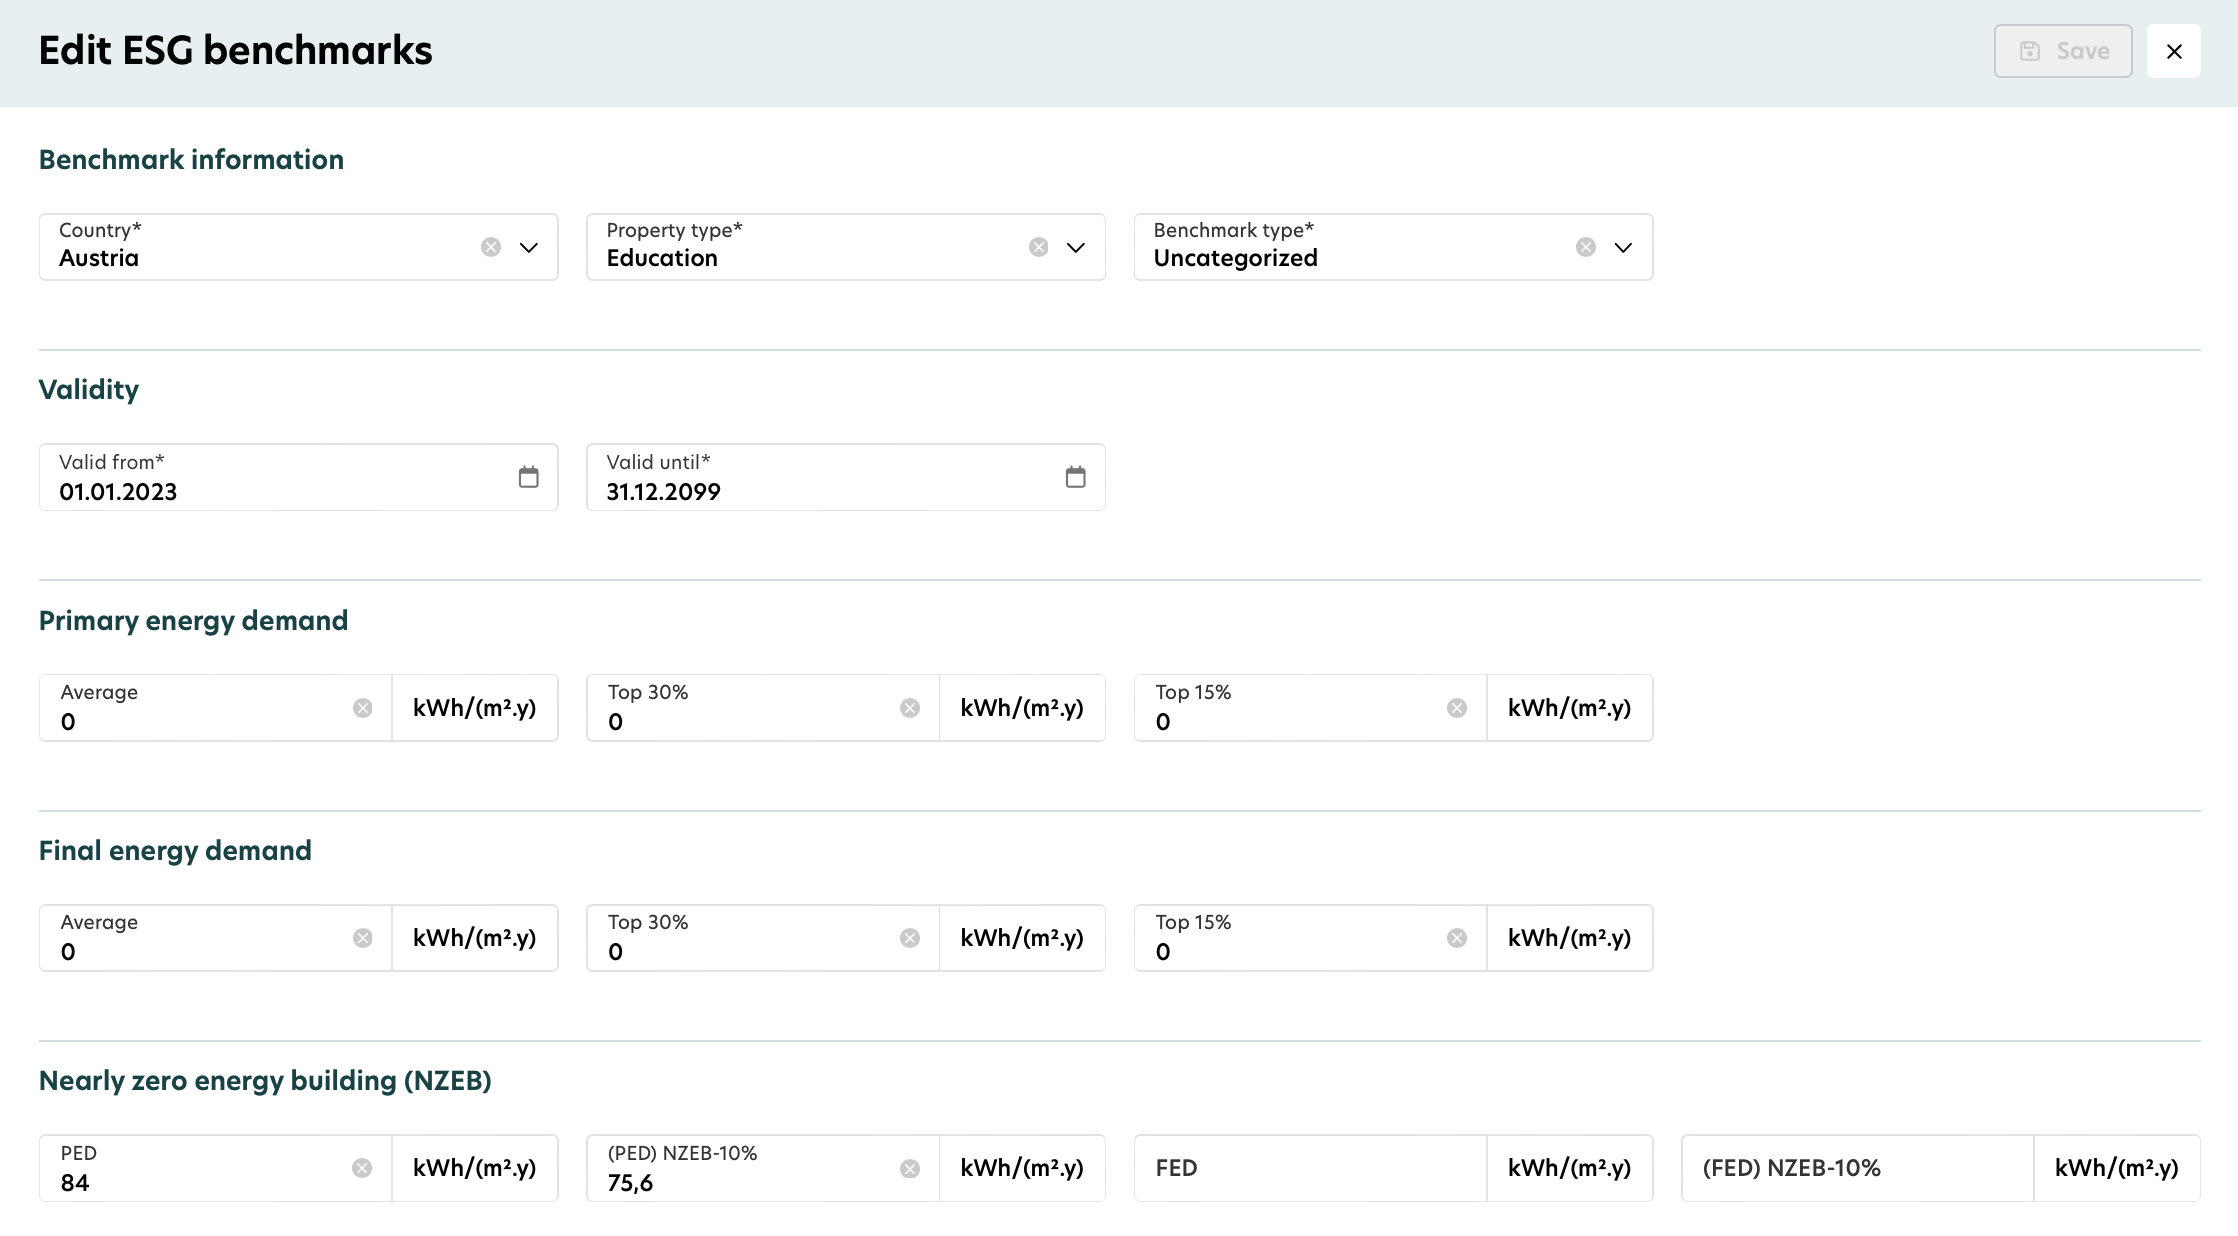Click the Save button
2238x1236 pixels.
click(x=2062, y=51)
